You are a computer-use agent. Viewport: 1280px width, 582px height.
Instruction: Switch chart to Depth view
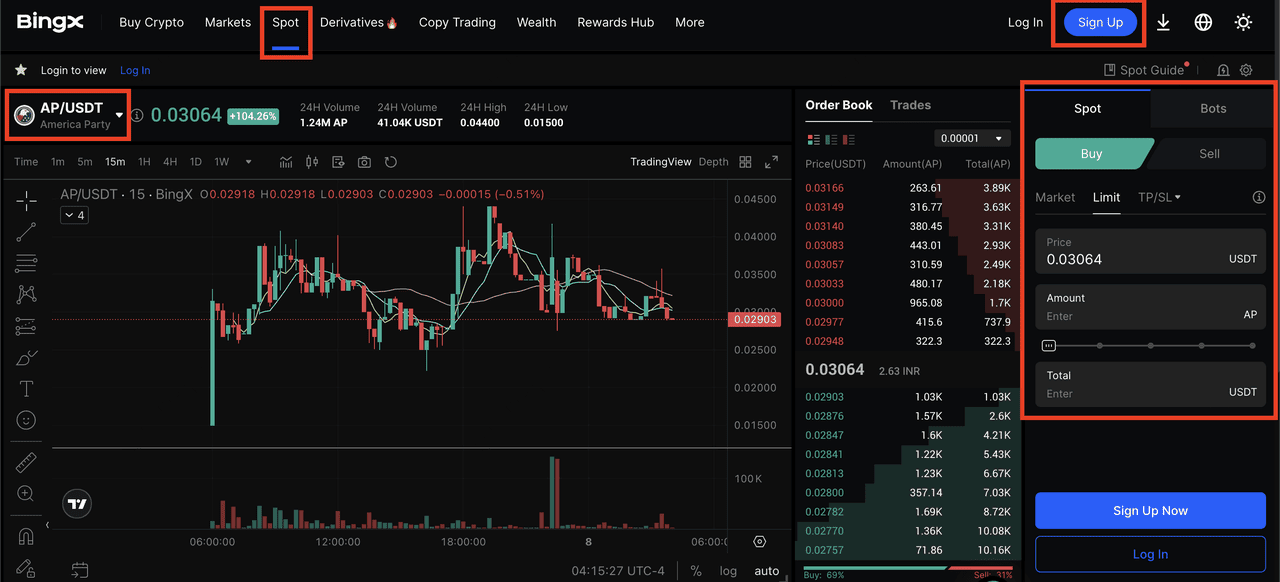(x=713, y=162)
